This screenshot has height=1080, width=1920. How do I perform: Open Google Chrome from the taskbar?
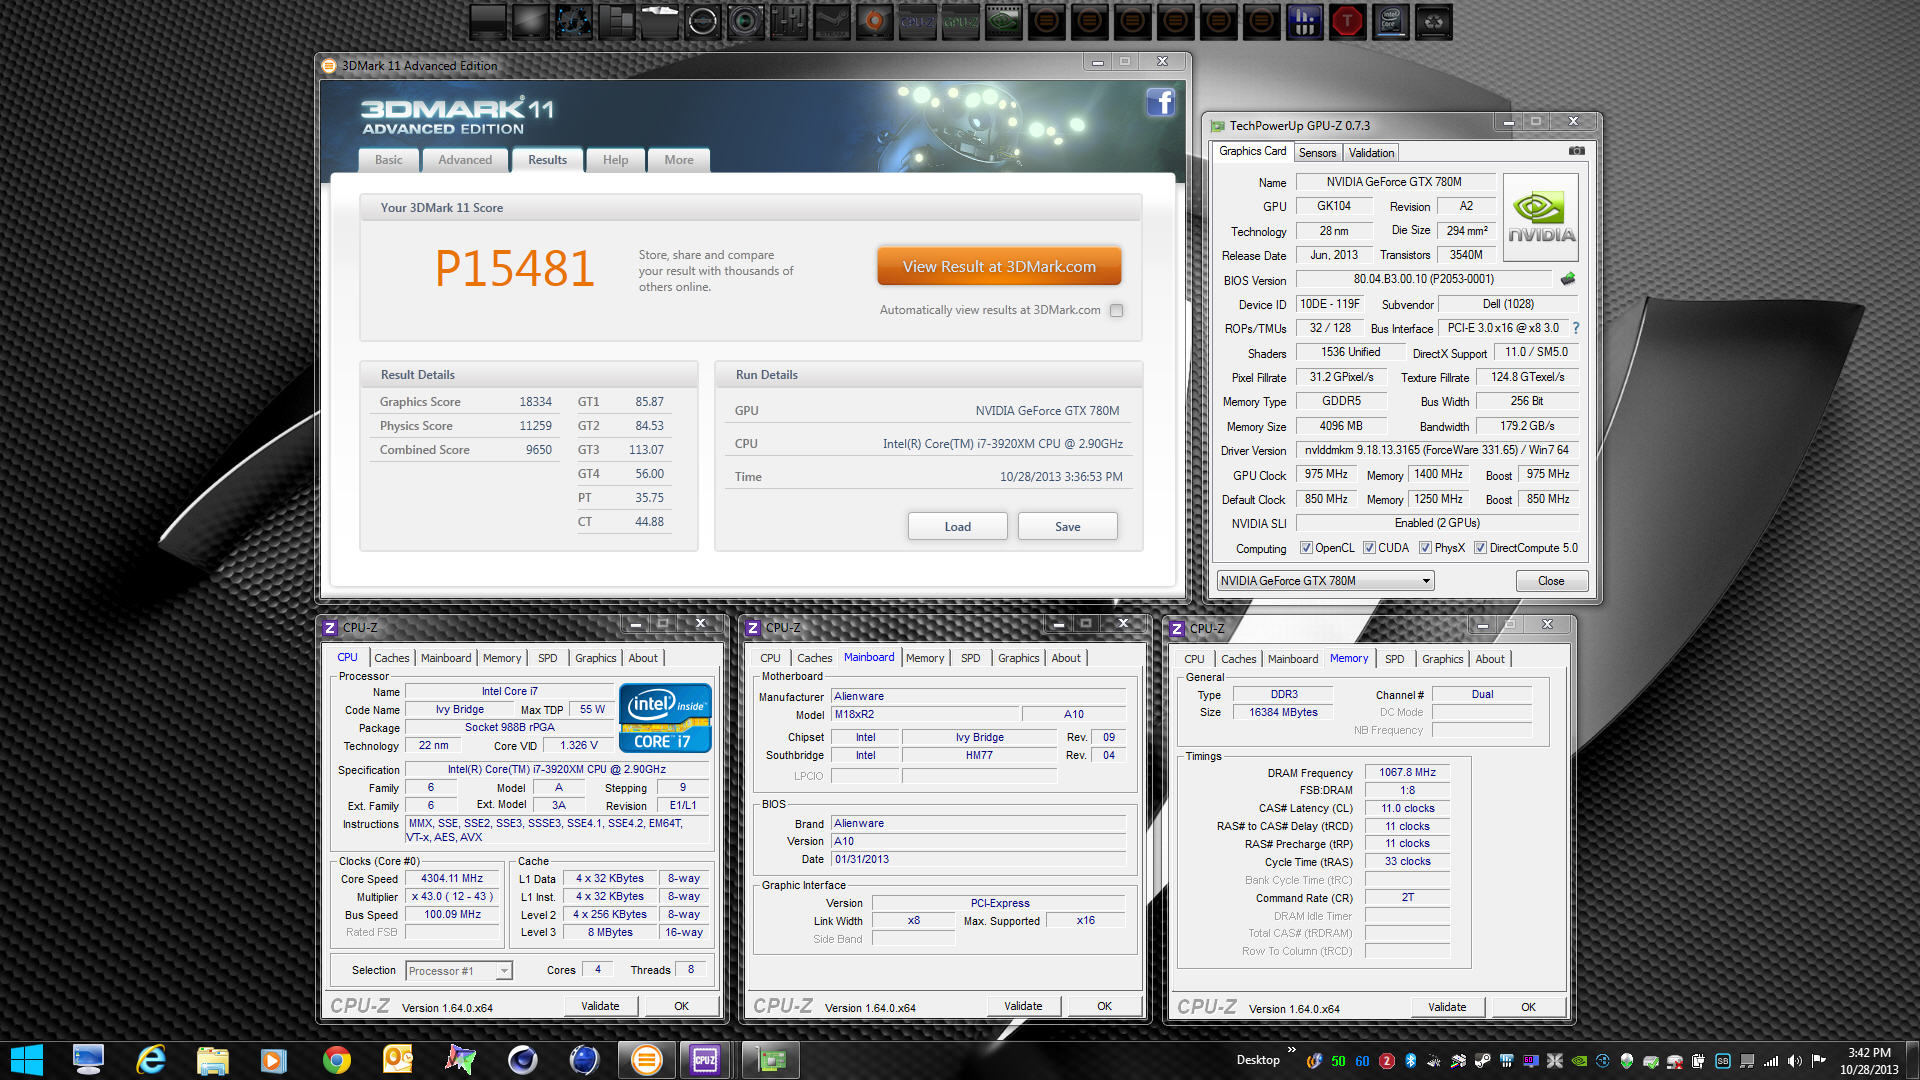click(x=336, y=1060)
